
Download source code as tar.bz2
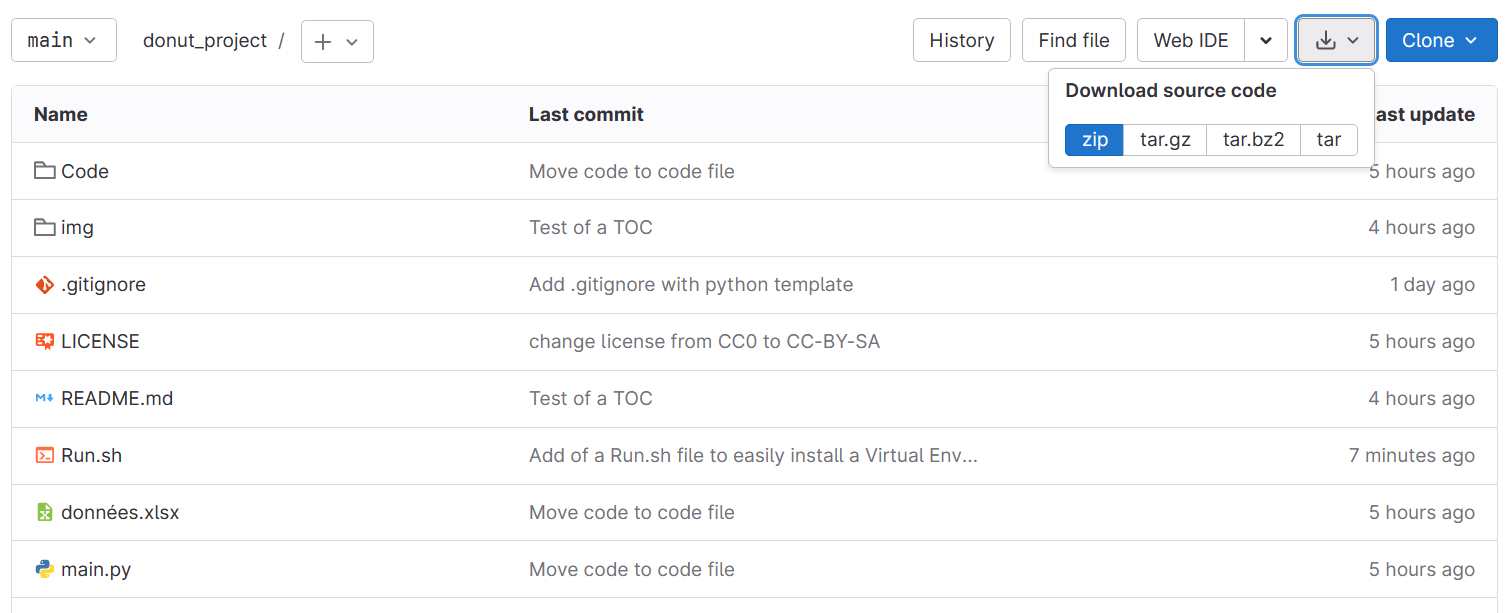click(1254, 140)
